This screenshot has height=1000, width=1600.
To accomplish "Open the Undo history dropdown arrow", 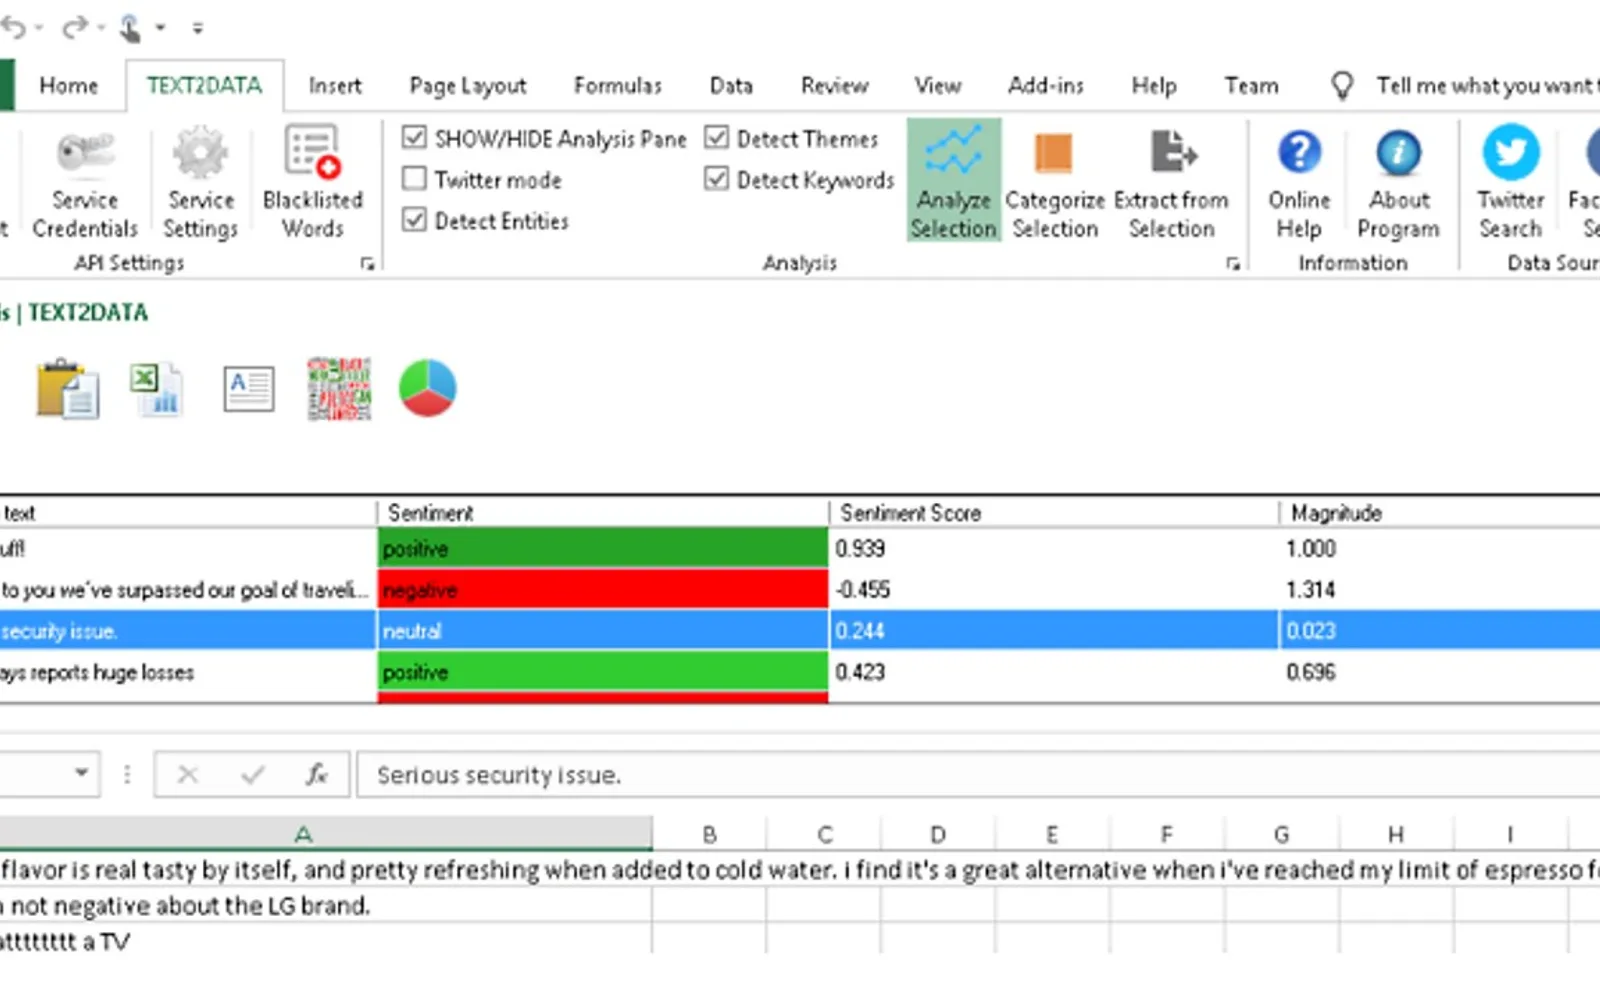I will pos(39,28).
